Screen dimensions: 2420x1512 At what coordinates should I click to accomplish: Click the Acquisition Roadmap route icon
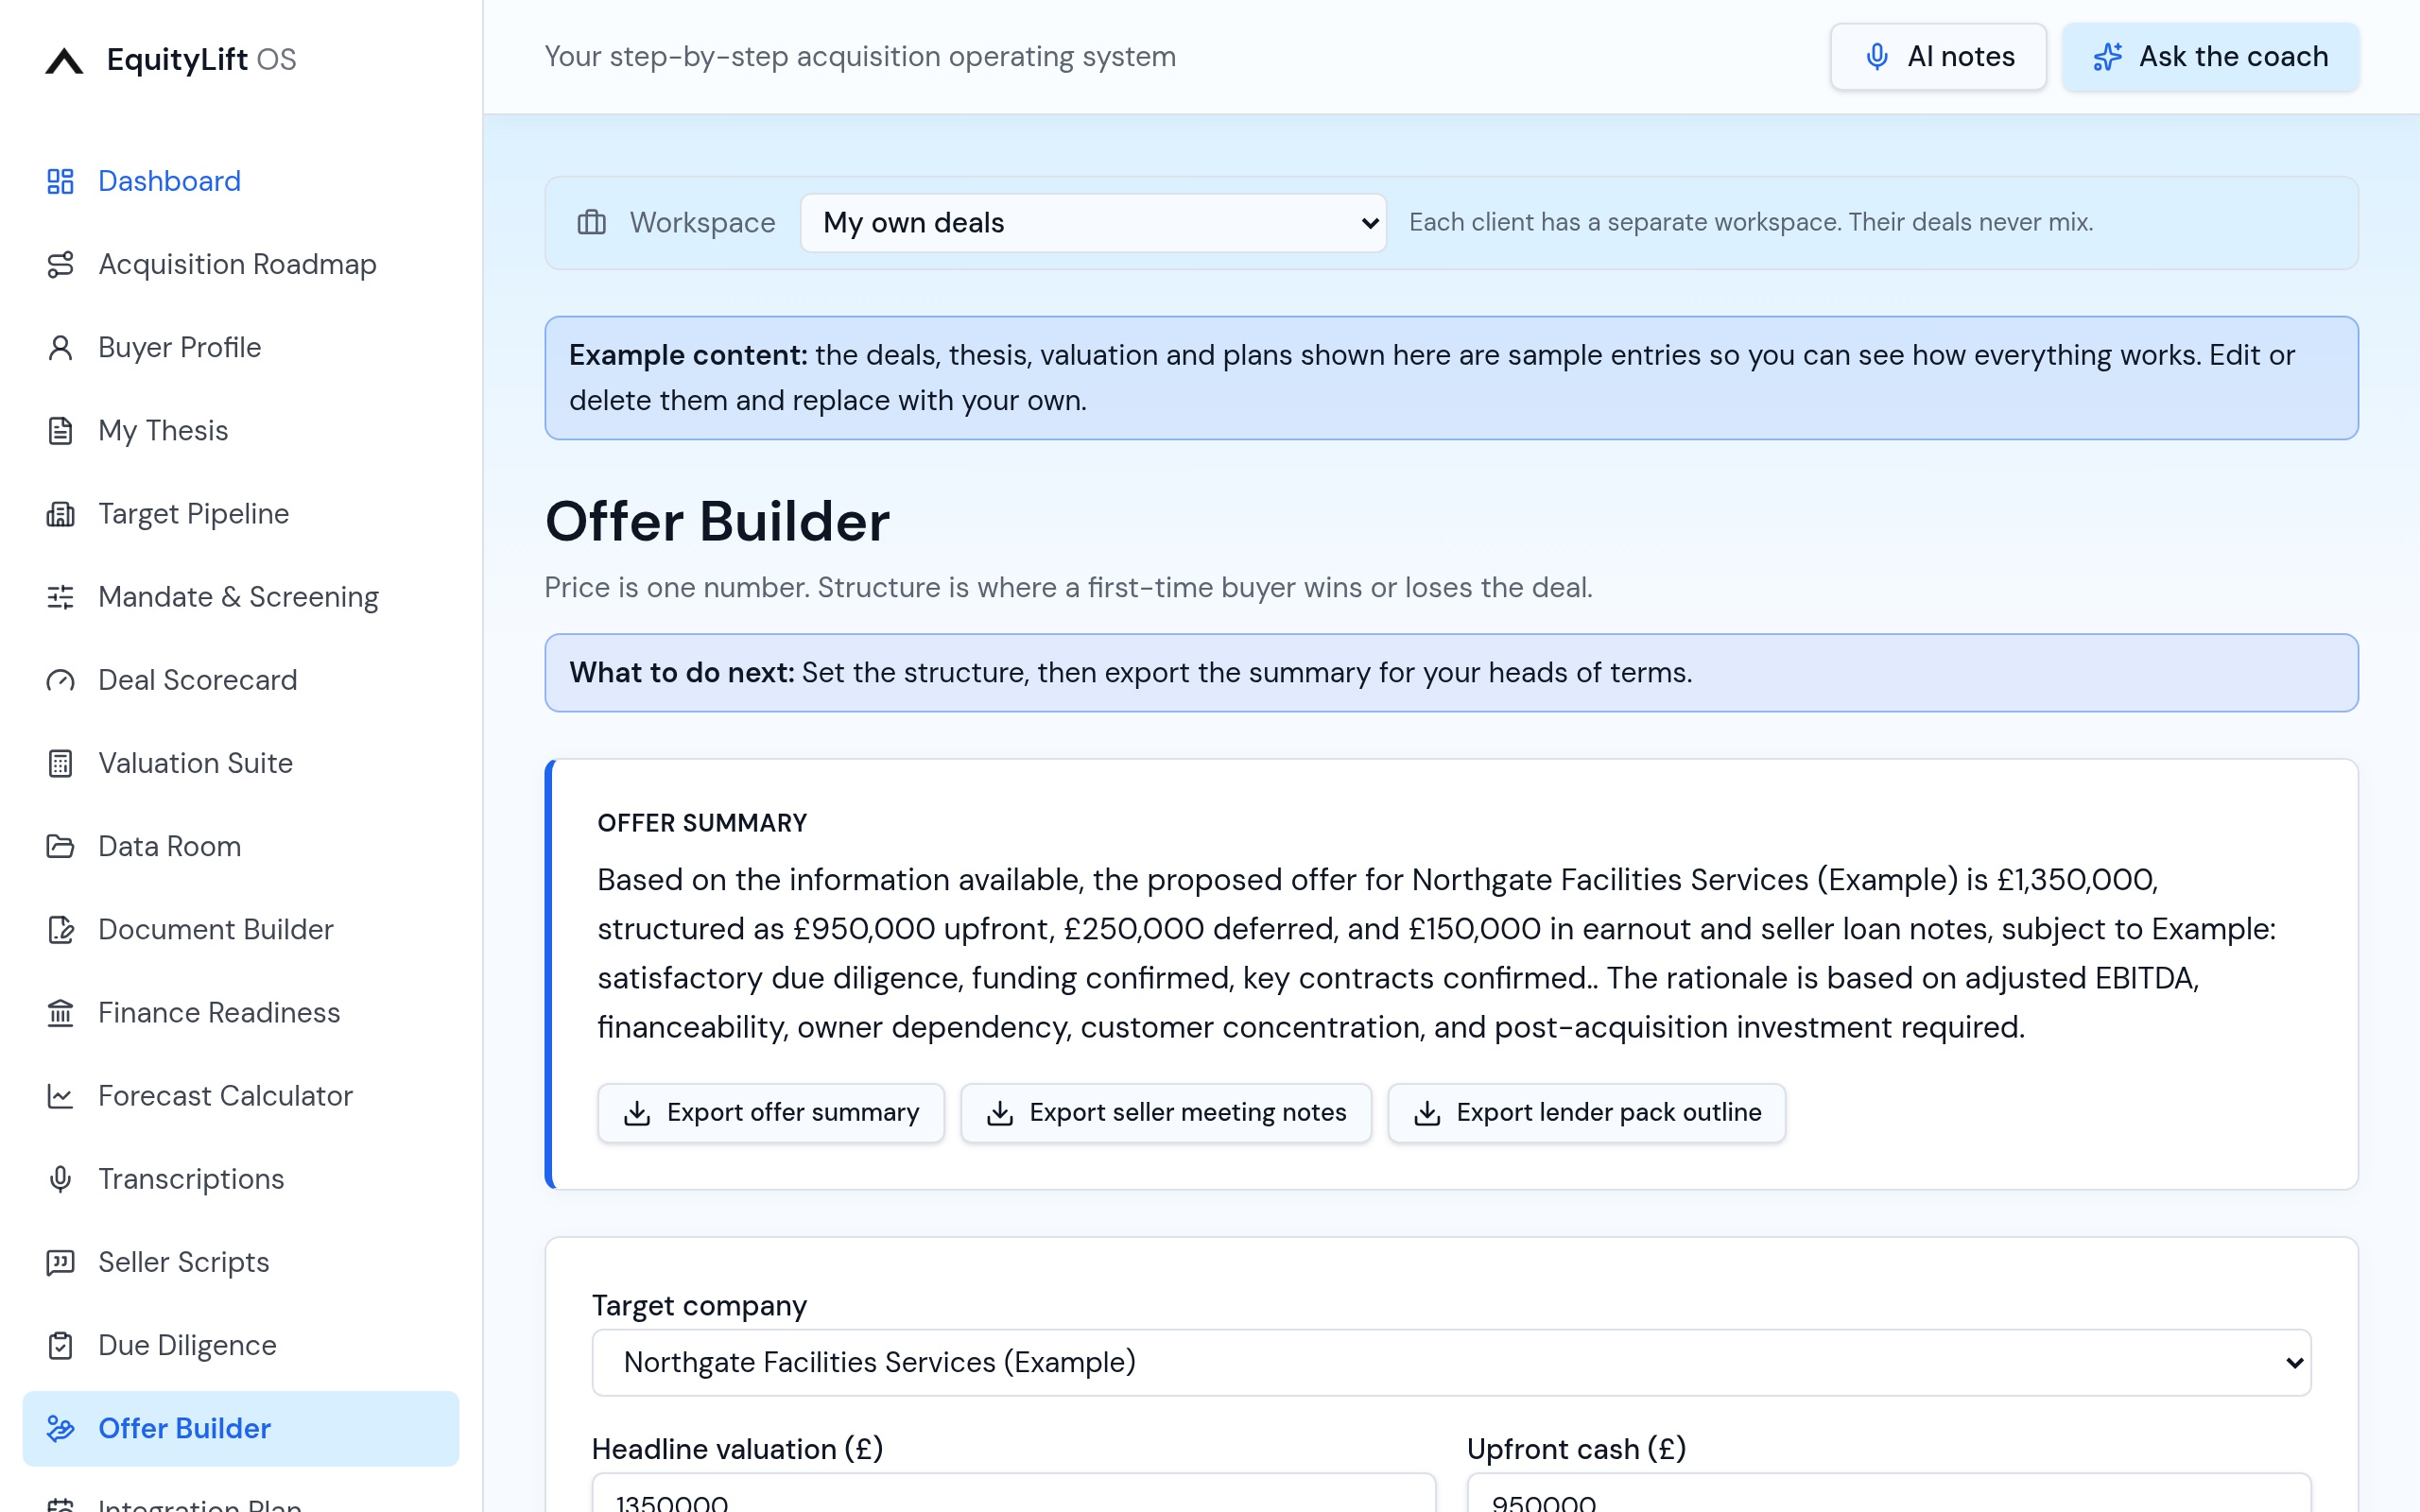(x=60, y=264)
